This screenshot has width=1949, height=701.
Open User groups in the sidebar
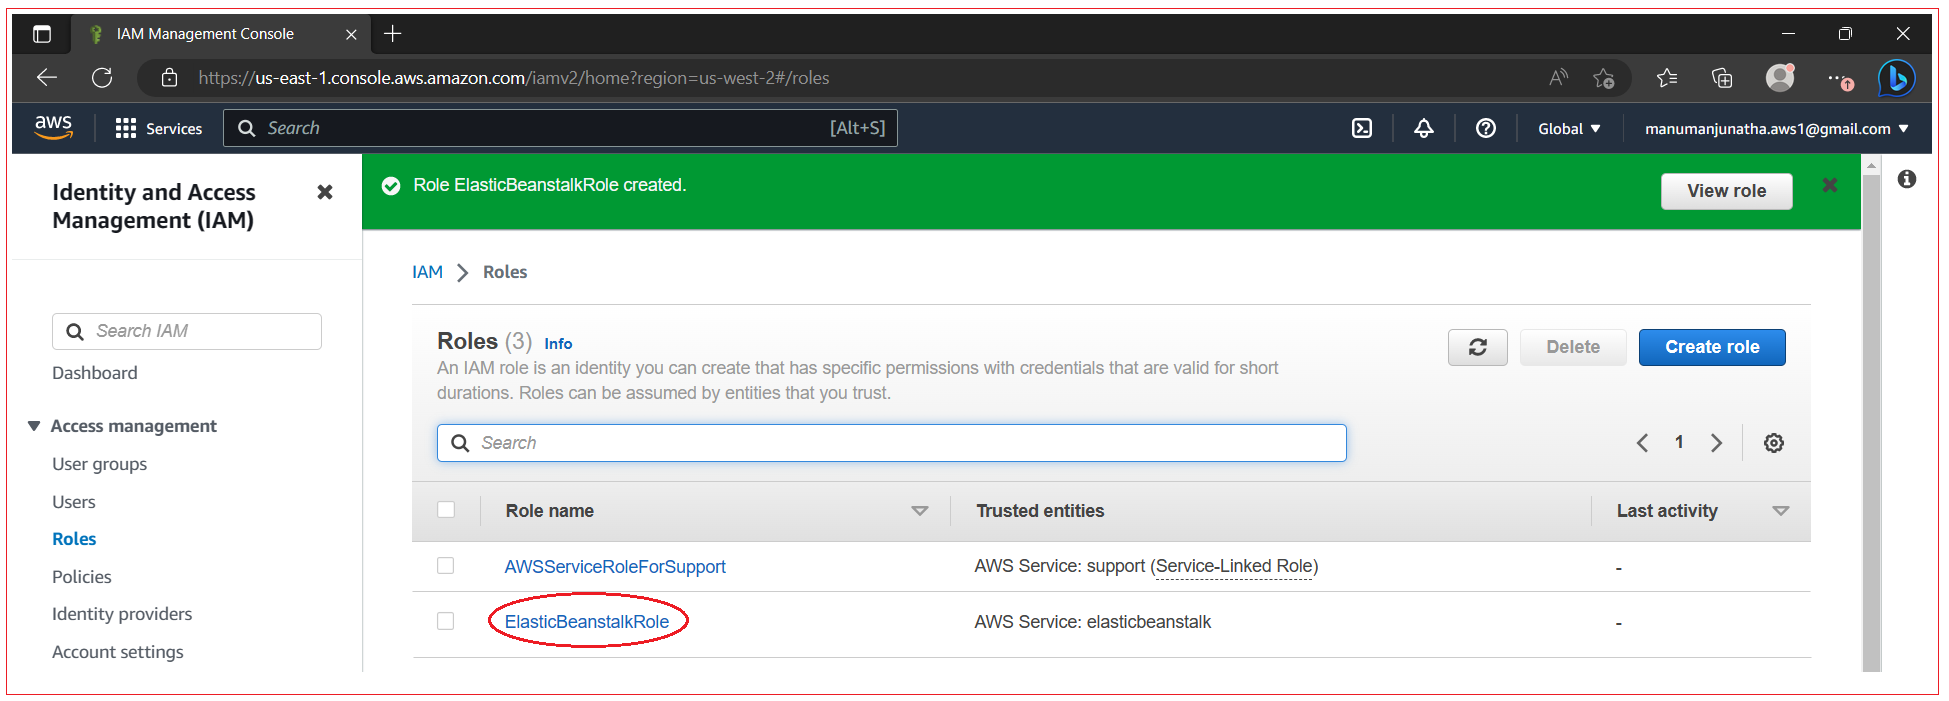coord(100,464)
